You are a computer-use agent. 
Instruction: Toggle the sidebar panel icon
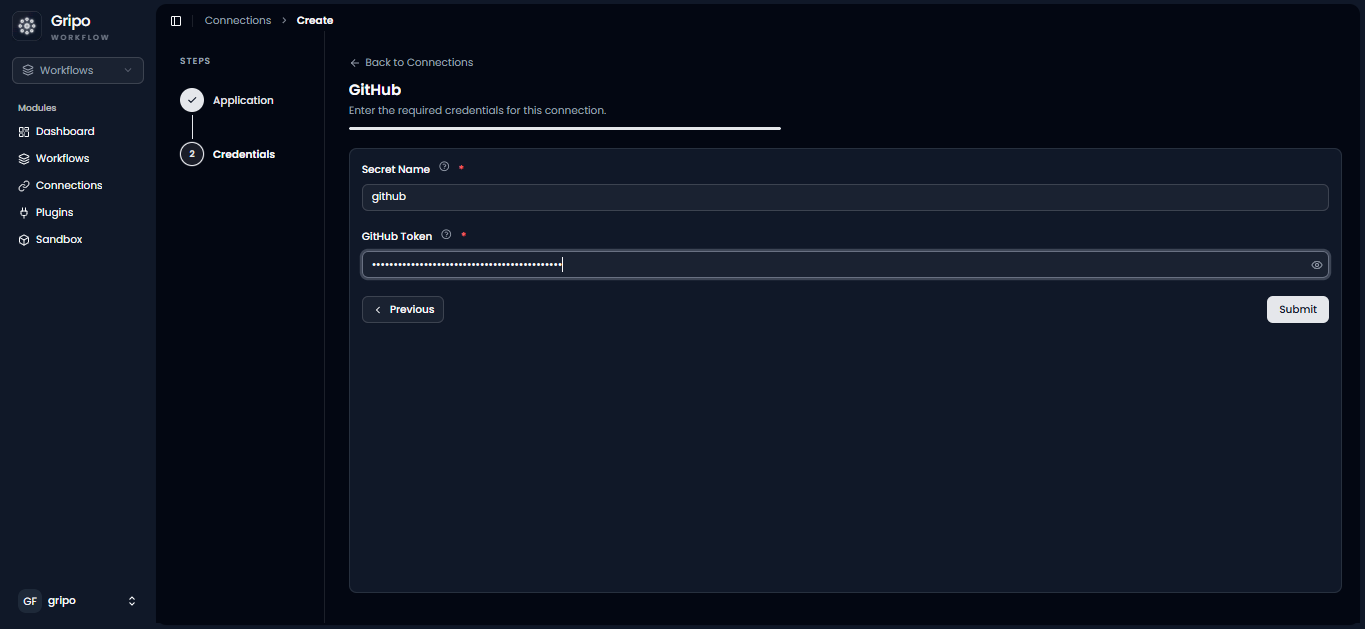click(176, 20)
